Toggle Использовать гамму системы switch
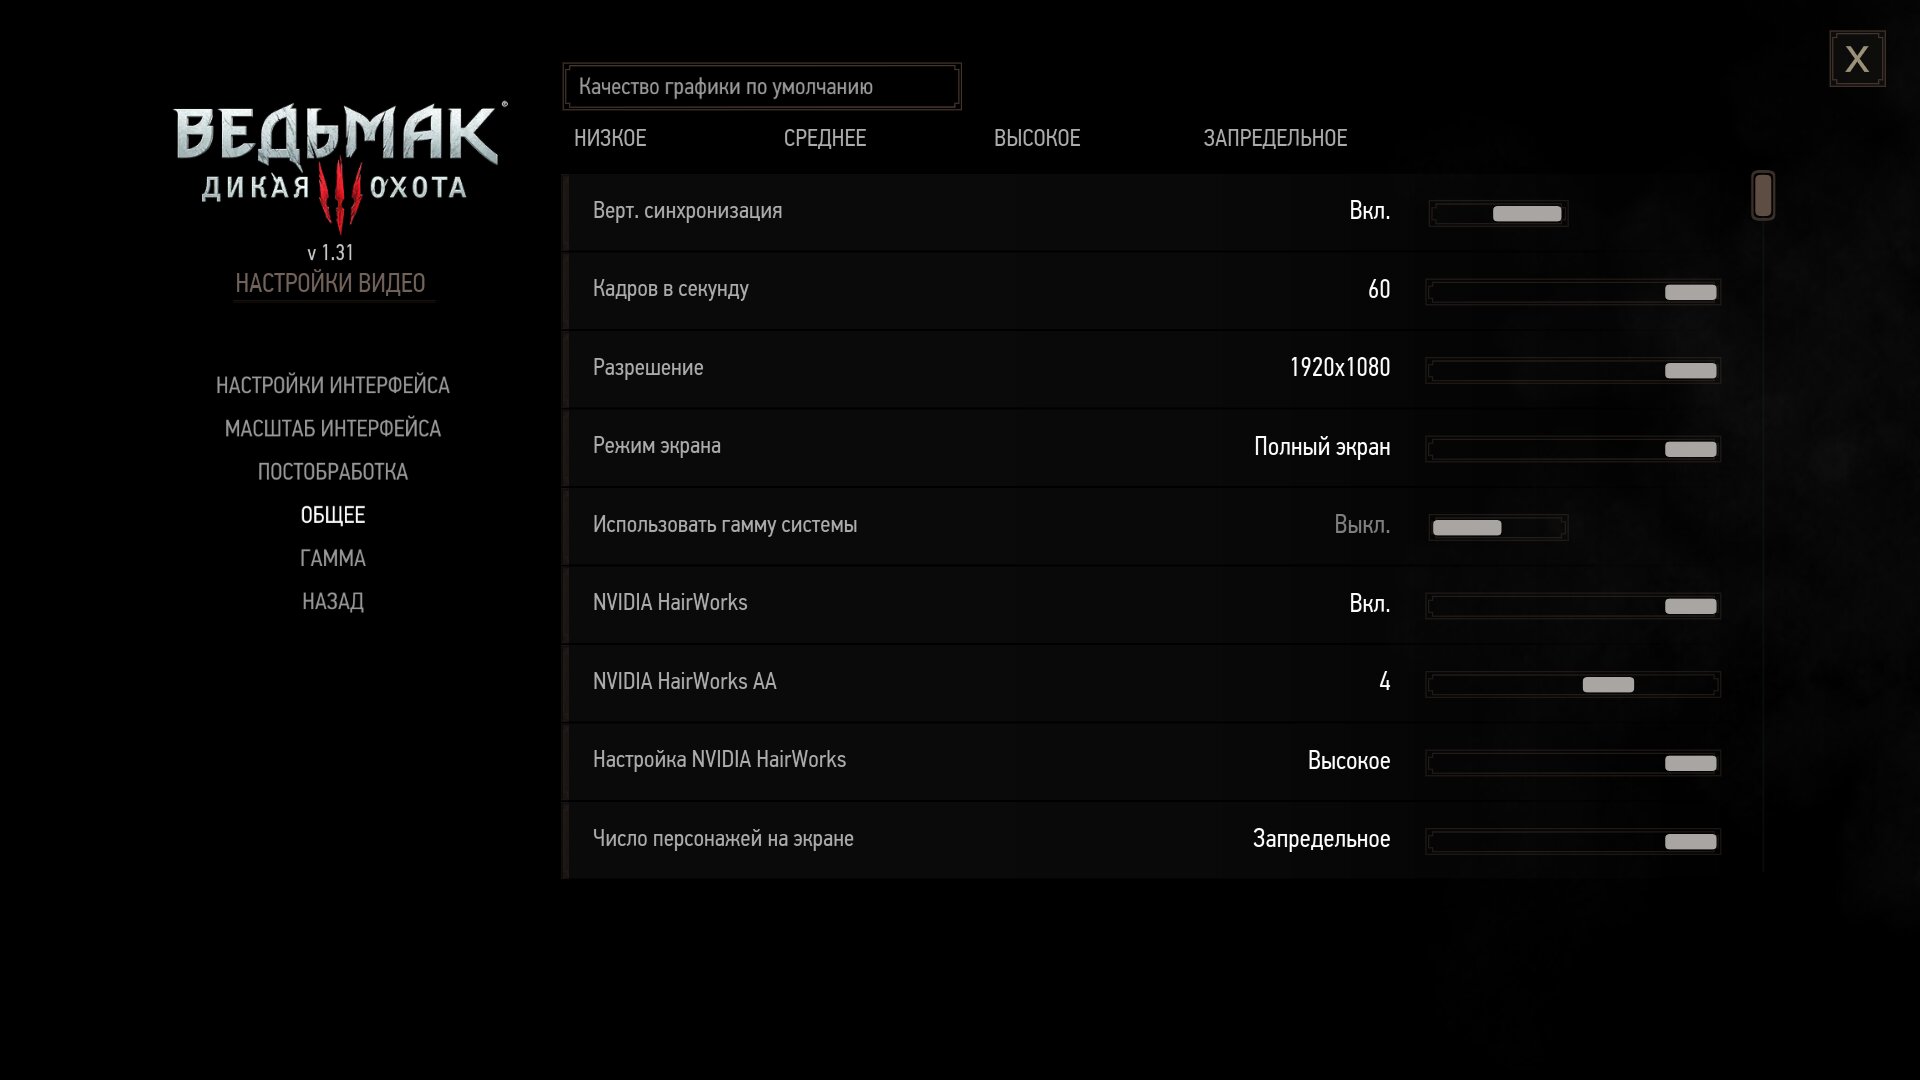1920x1080 pixels. point(1498,527)
